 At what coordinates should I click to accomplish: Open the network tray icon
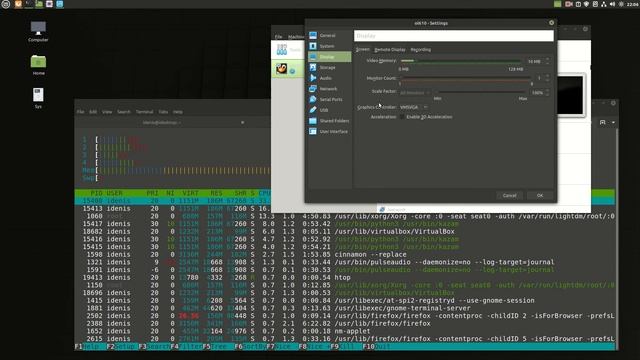pyautogui.click(x=604, y=4)
